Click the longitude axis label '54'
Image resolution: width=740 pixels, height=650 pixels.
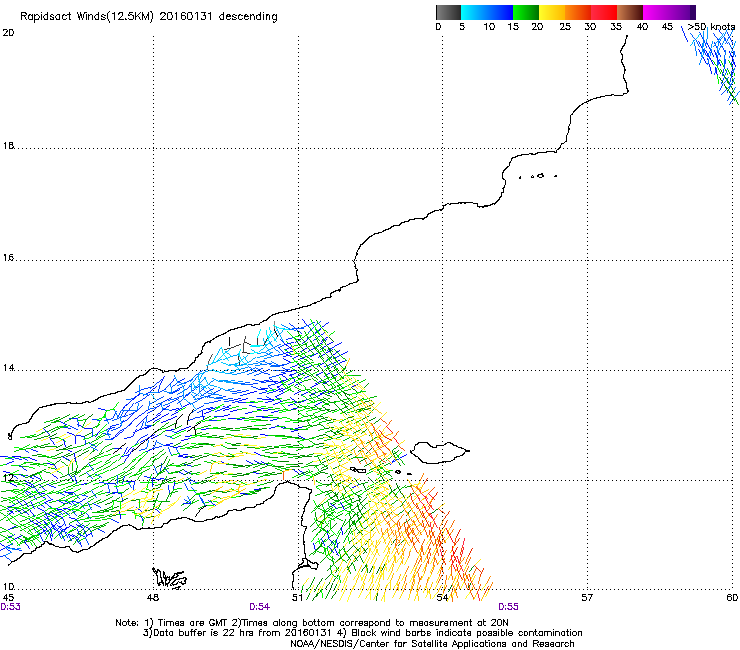pyautogui.click(x=442, y=598)
